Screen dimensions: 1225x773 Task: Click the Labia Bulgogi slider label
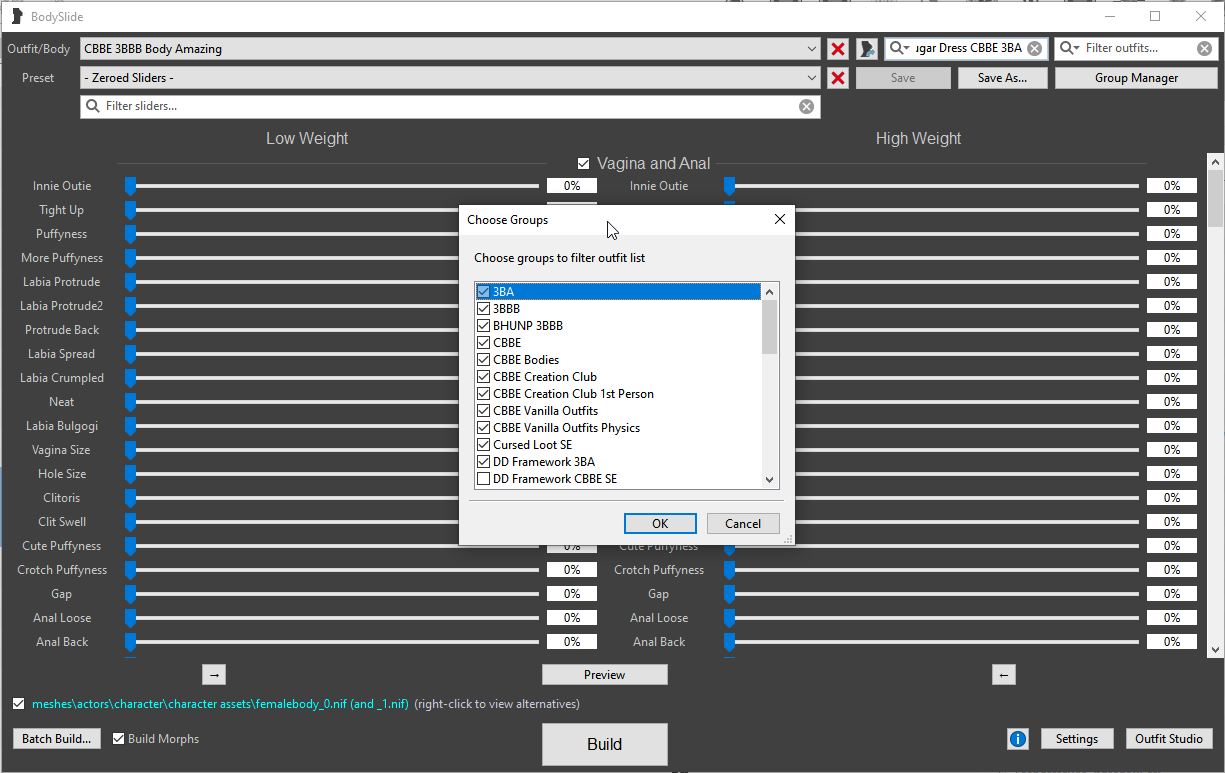pos(62,426)
